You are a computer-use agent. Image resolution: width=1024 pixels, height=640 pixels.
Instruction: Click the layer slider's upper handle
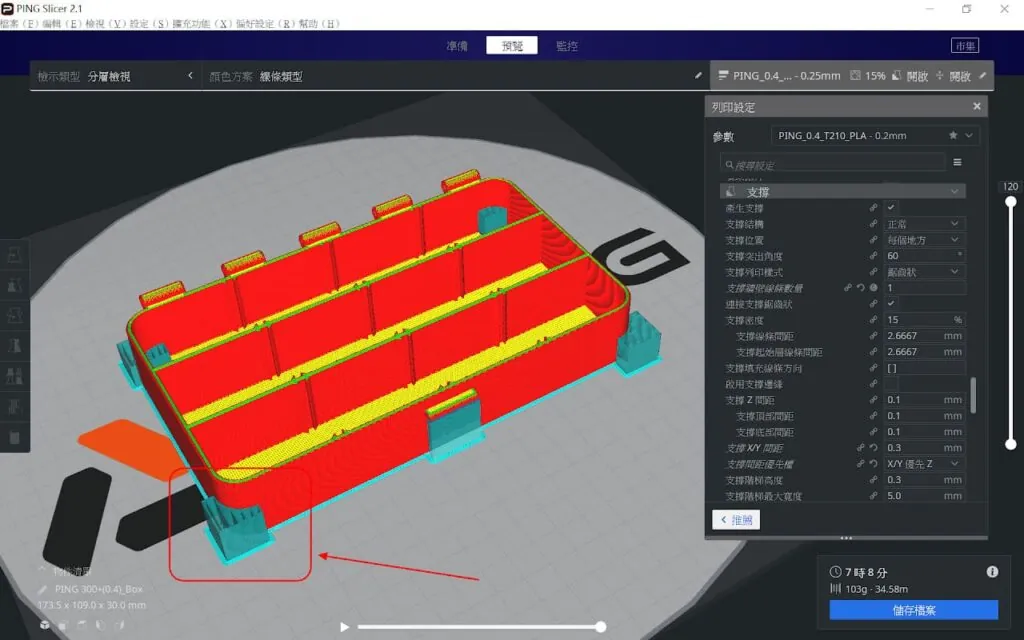[x=1010, y=202]
